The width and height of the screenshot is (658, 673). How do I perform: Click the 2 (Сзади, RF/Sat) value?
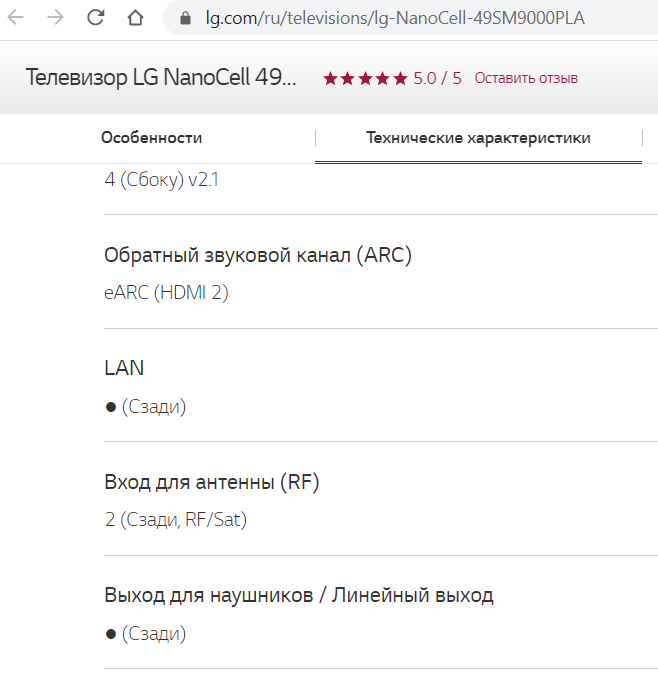click(x=175, y=520)
